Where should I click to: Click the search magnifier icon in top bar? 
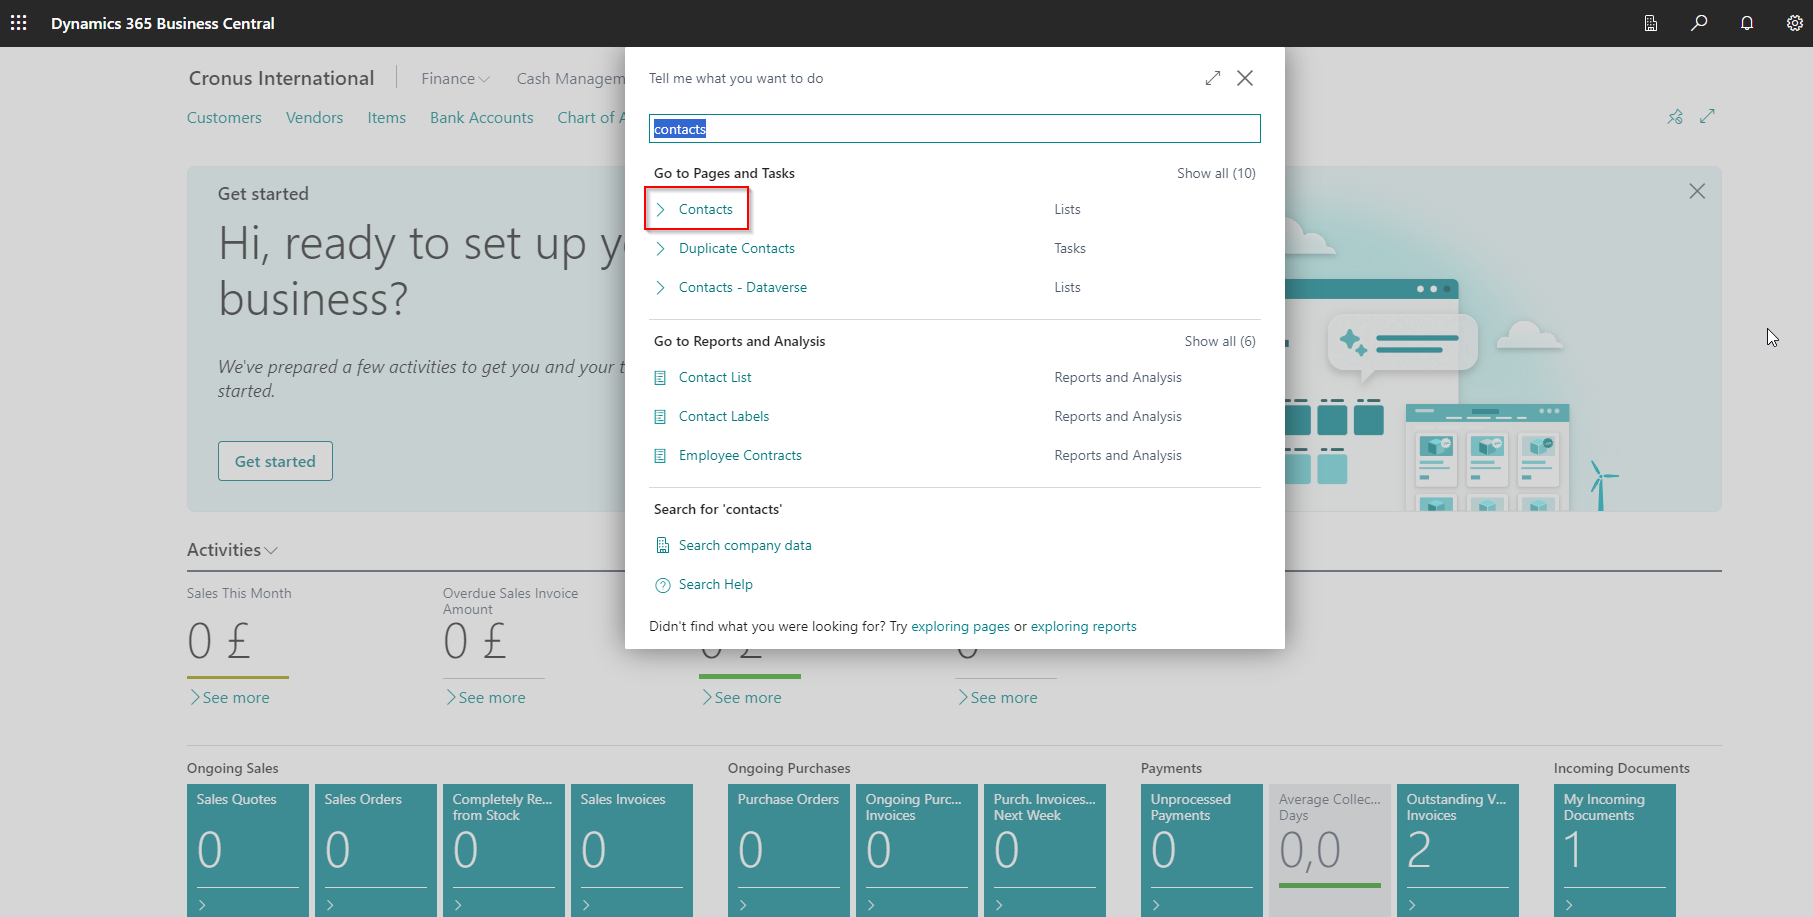coord(1699,23)
